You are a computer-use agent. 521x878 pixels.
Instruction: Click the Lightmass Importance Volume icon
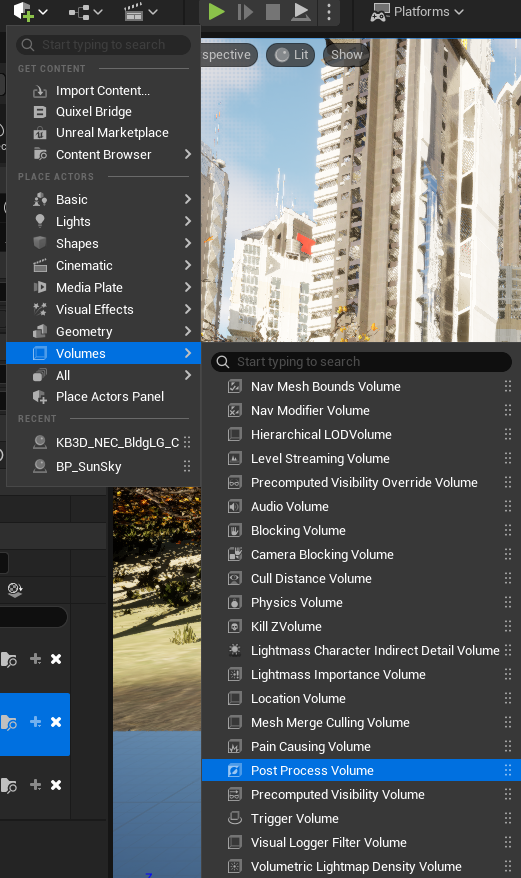click(x=235, y=675)
